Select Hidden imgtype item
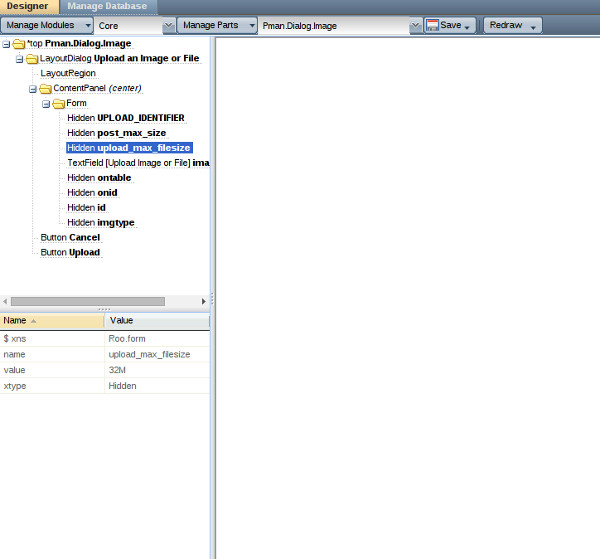This screenshot has width=600, height=559. click(101, 222)
